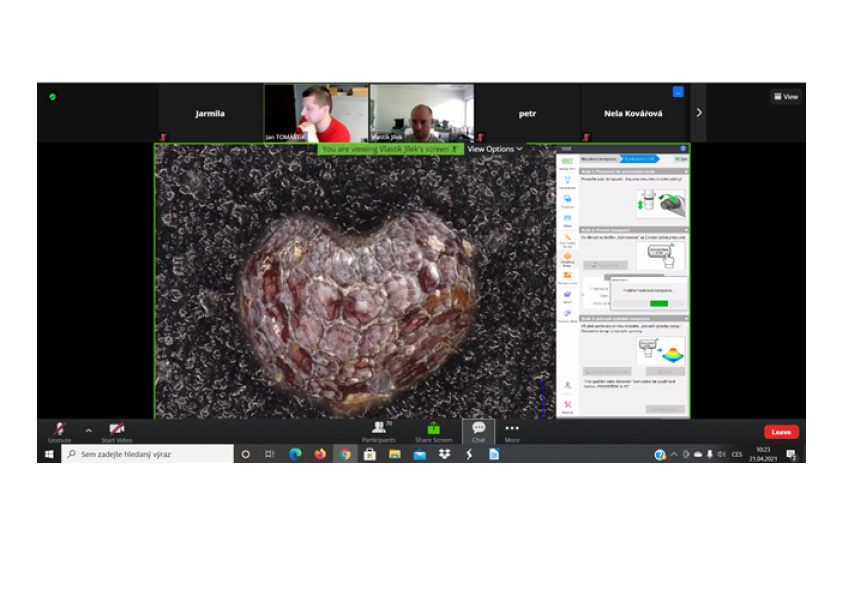Open the View layout menu

(x=786, y=97)
